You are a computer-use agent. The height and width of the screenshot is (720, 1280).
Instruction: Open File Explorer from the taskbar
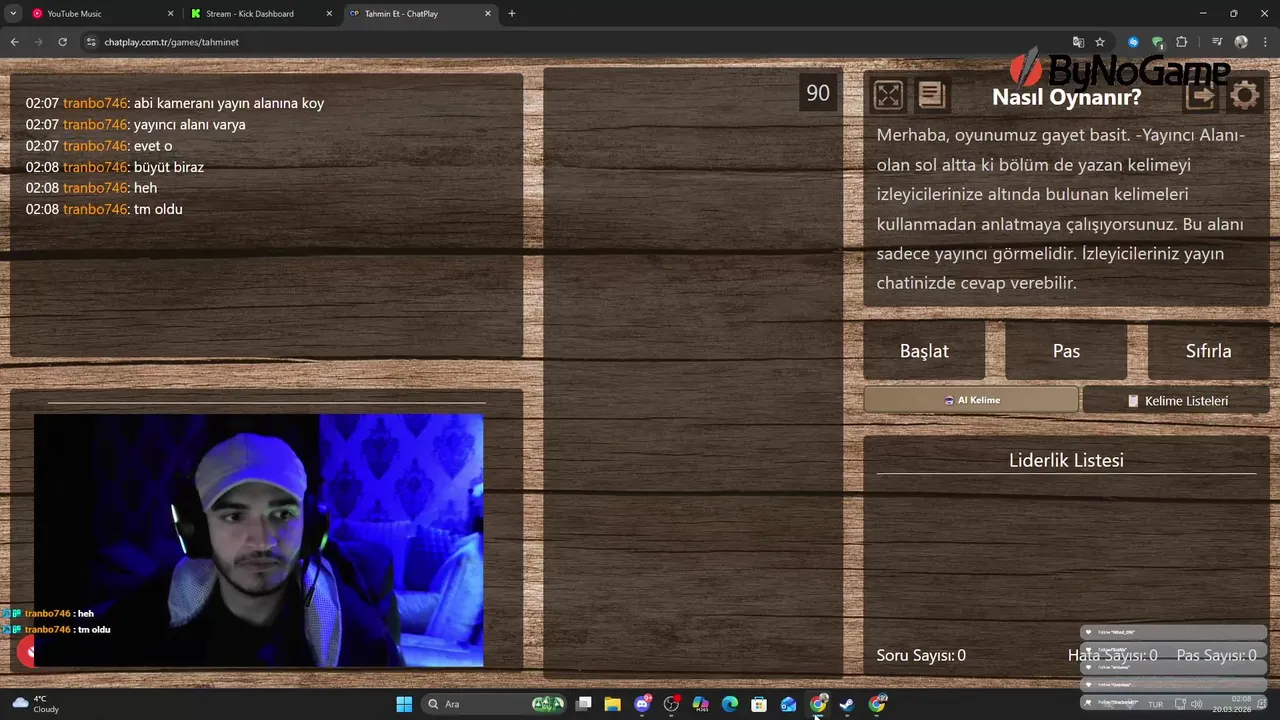point(612,704)
